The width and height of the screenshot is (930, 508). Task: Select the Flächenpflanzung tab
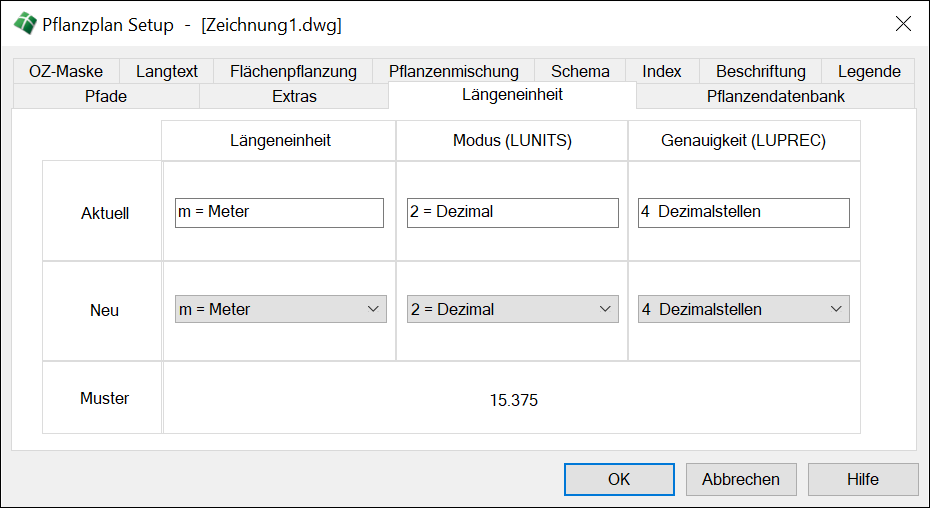pos(293,71)
